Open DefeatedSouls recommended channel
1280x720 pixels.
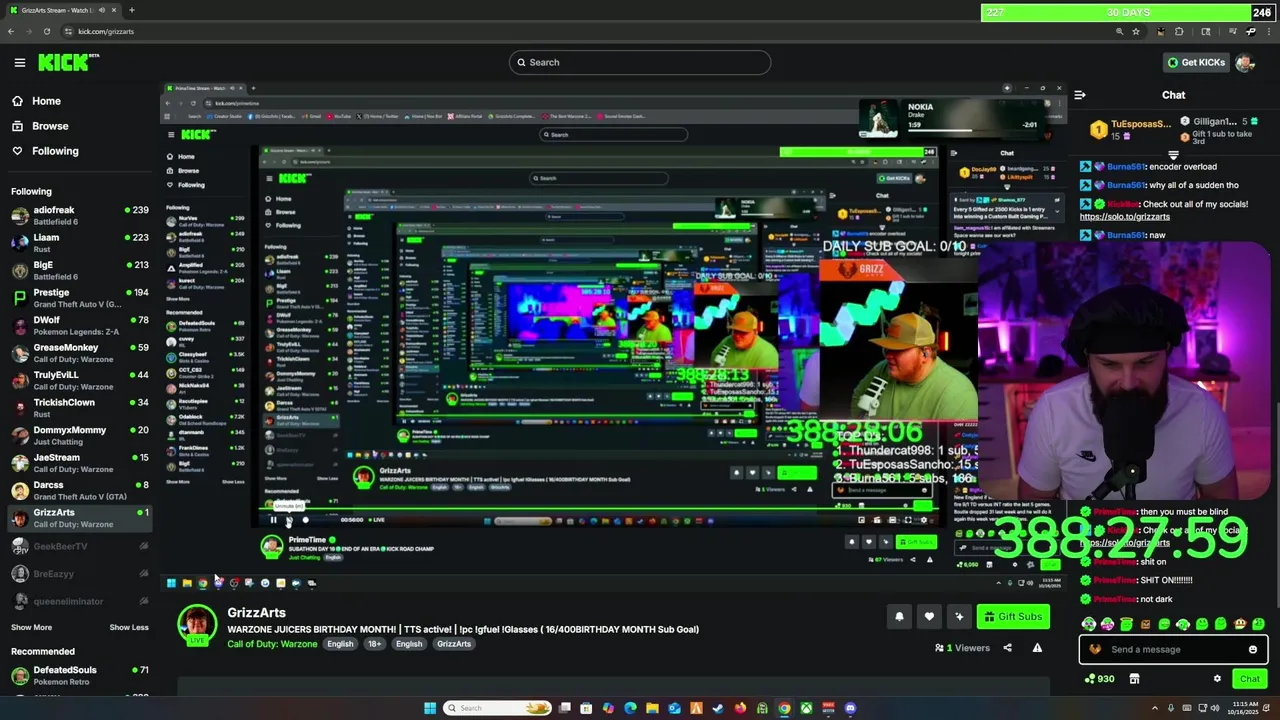tap(79, 675)
